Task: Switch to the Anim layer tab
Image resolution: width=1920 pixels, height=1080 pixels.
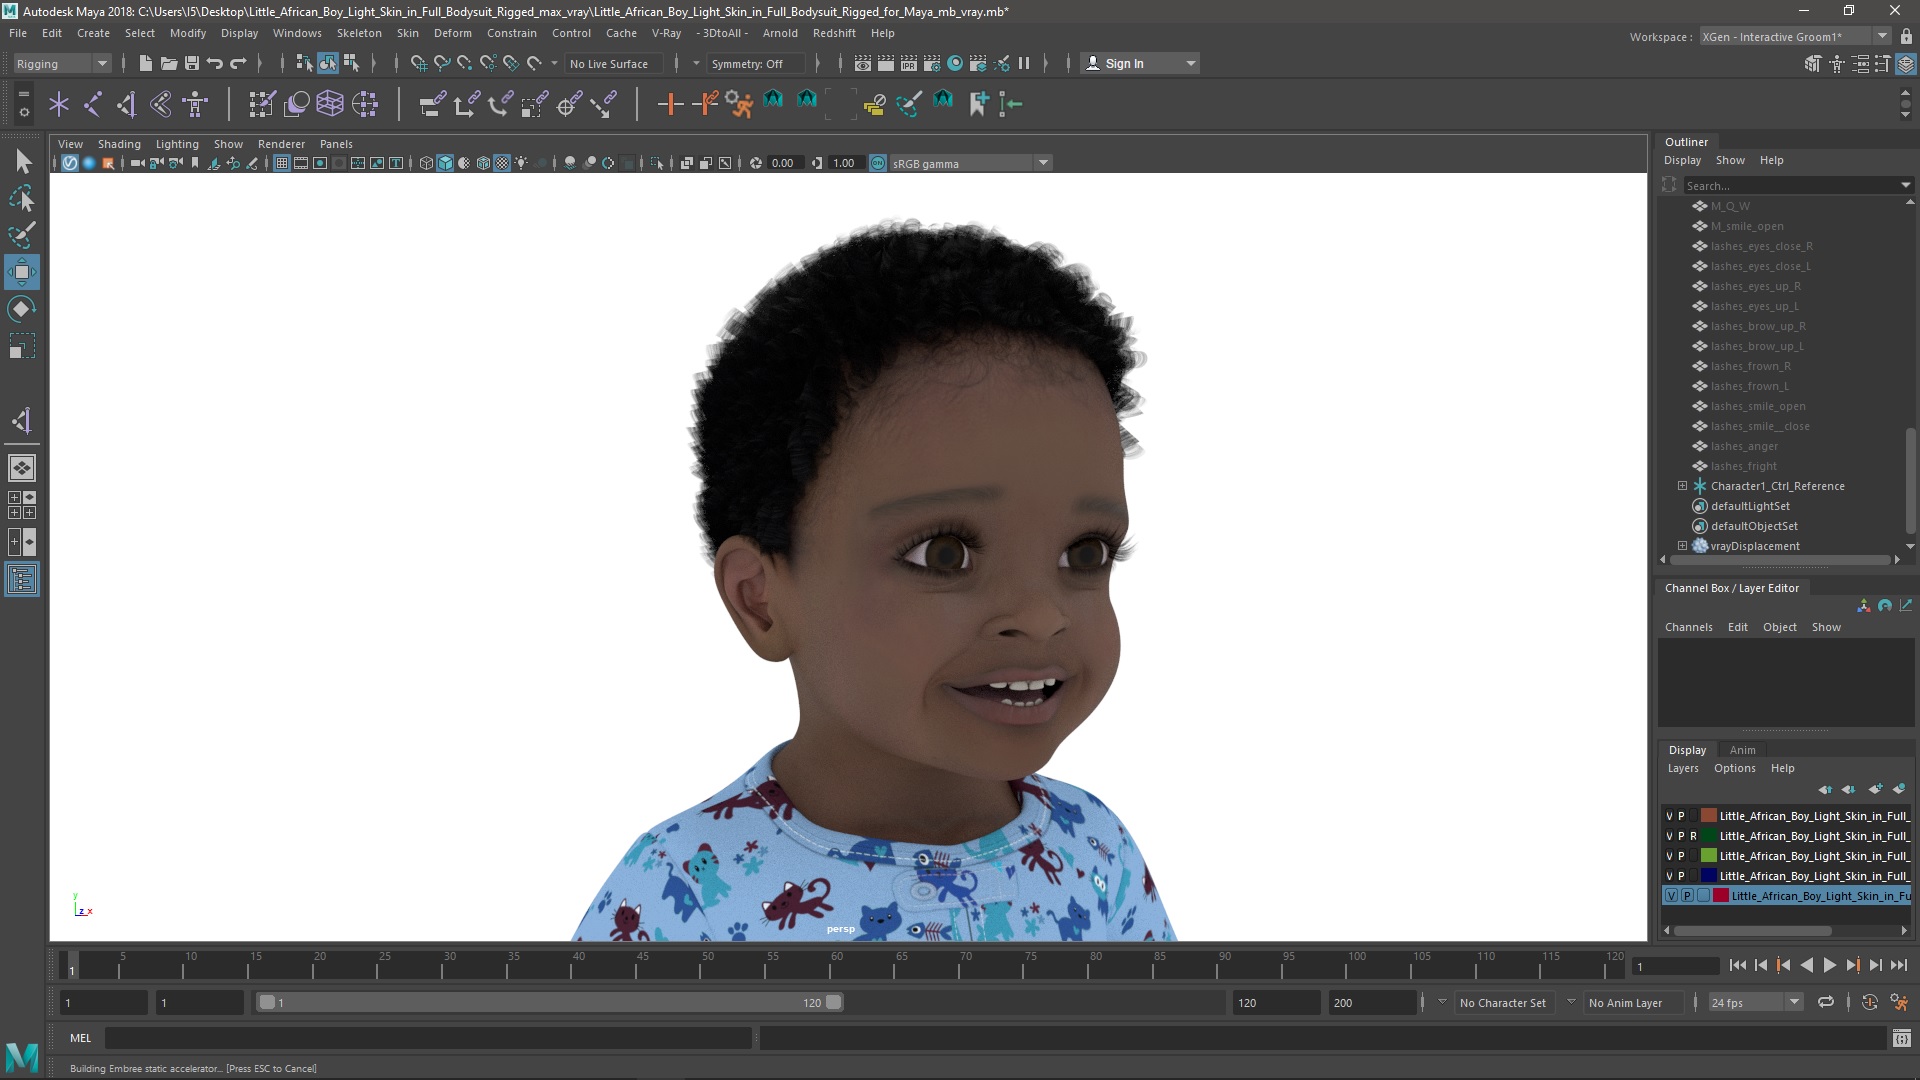Action: pyautogui.click(x=1742, y=750)
